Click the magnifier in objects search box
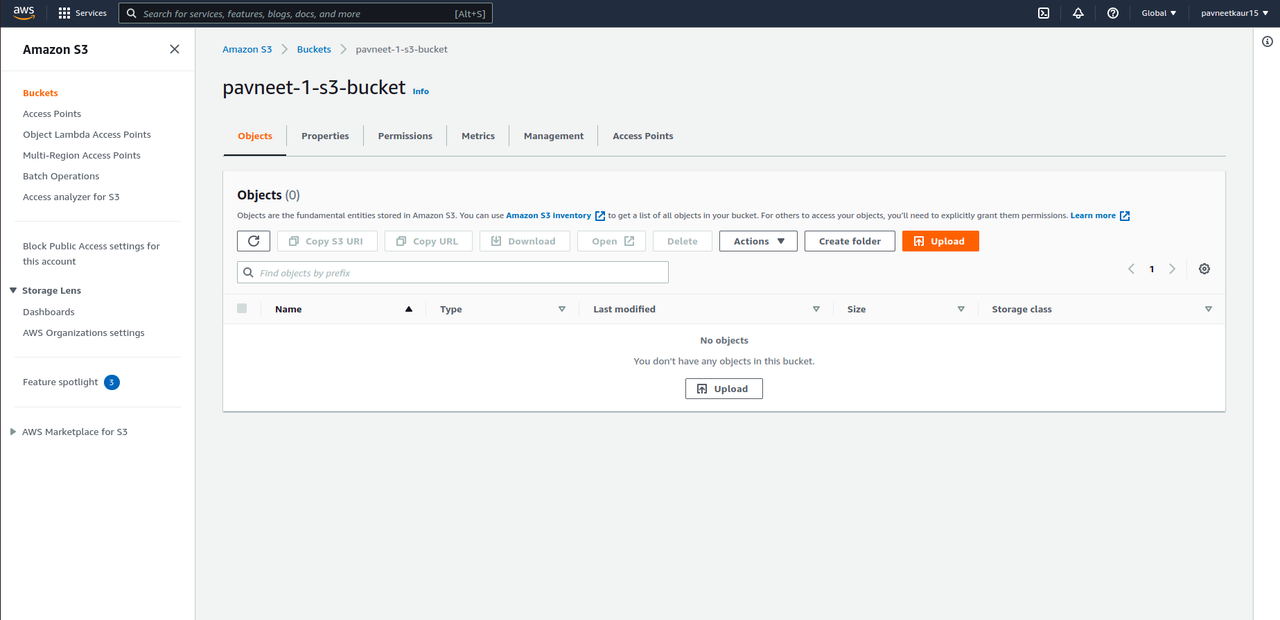The width and height of the screenshot is (1280, 620). (x=248, y=272)
